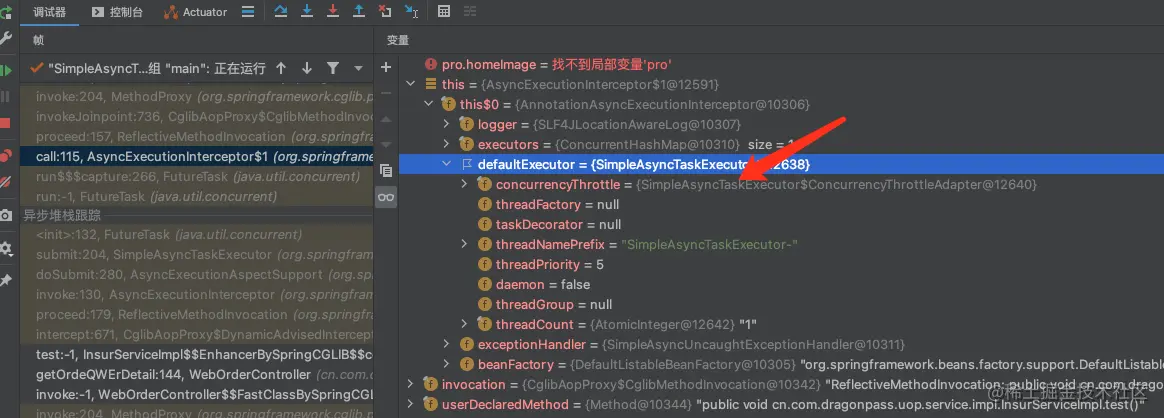Click the Trace Current Stream Chain icon
The width and height of the screenshot is (1164, 418).
tap(470, 11)
